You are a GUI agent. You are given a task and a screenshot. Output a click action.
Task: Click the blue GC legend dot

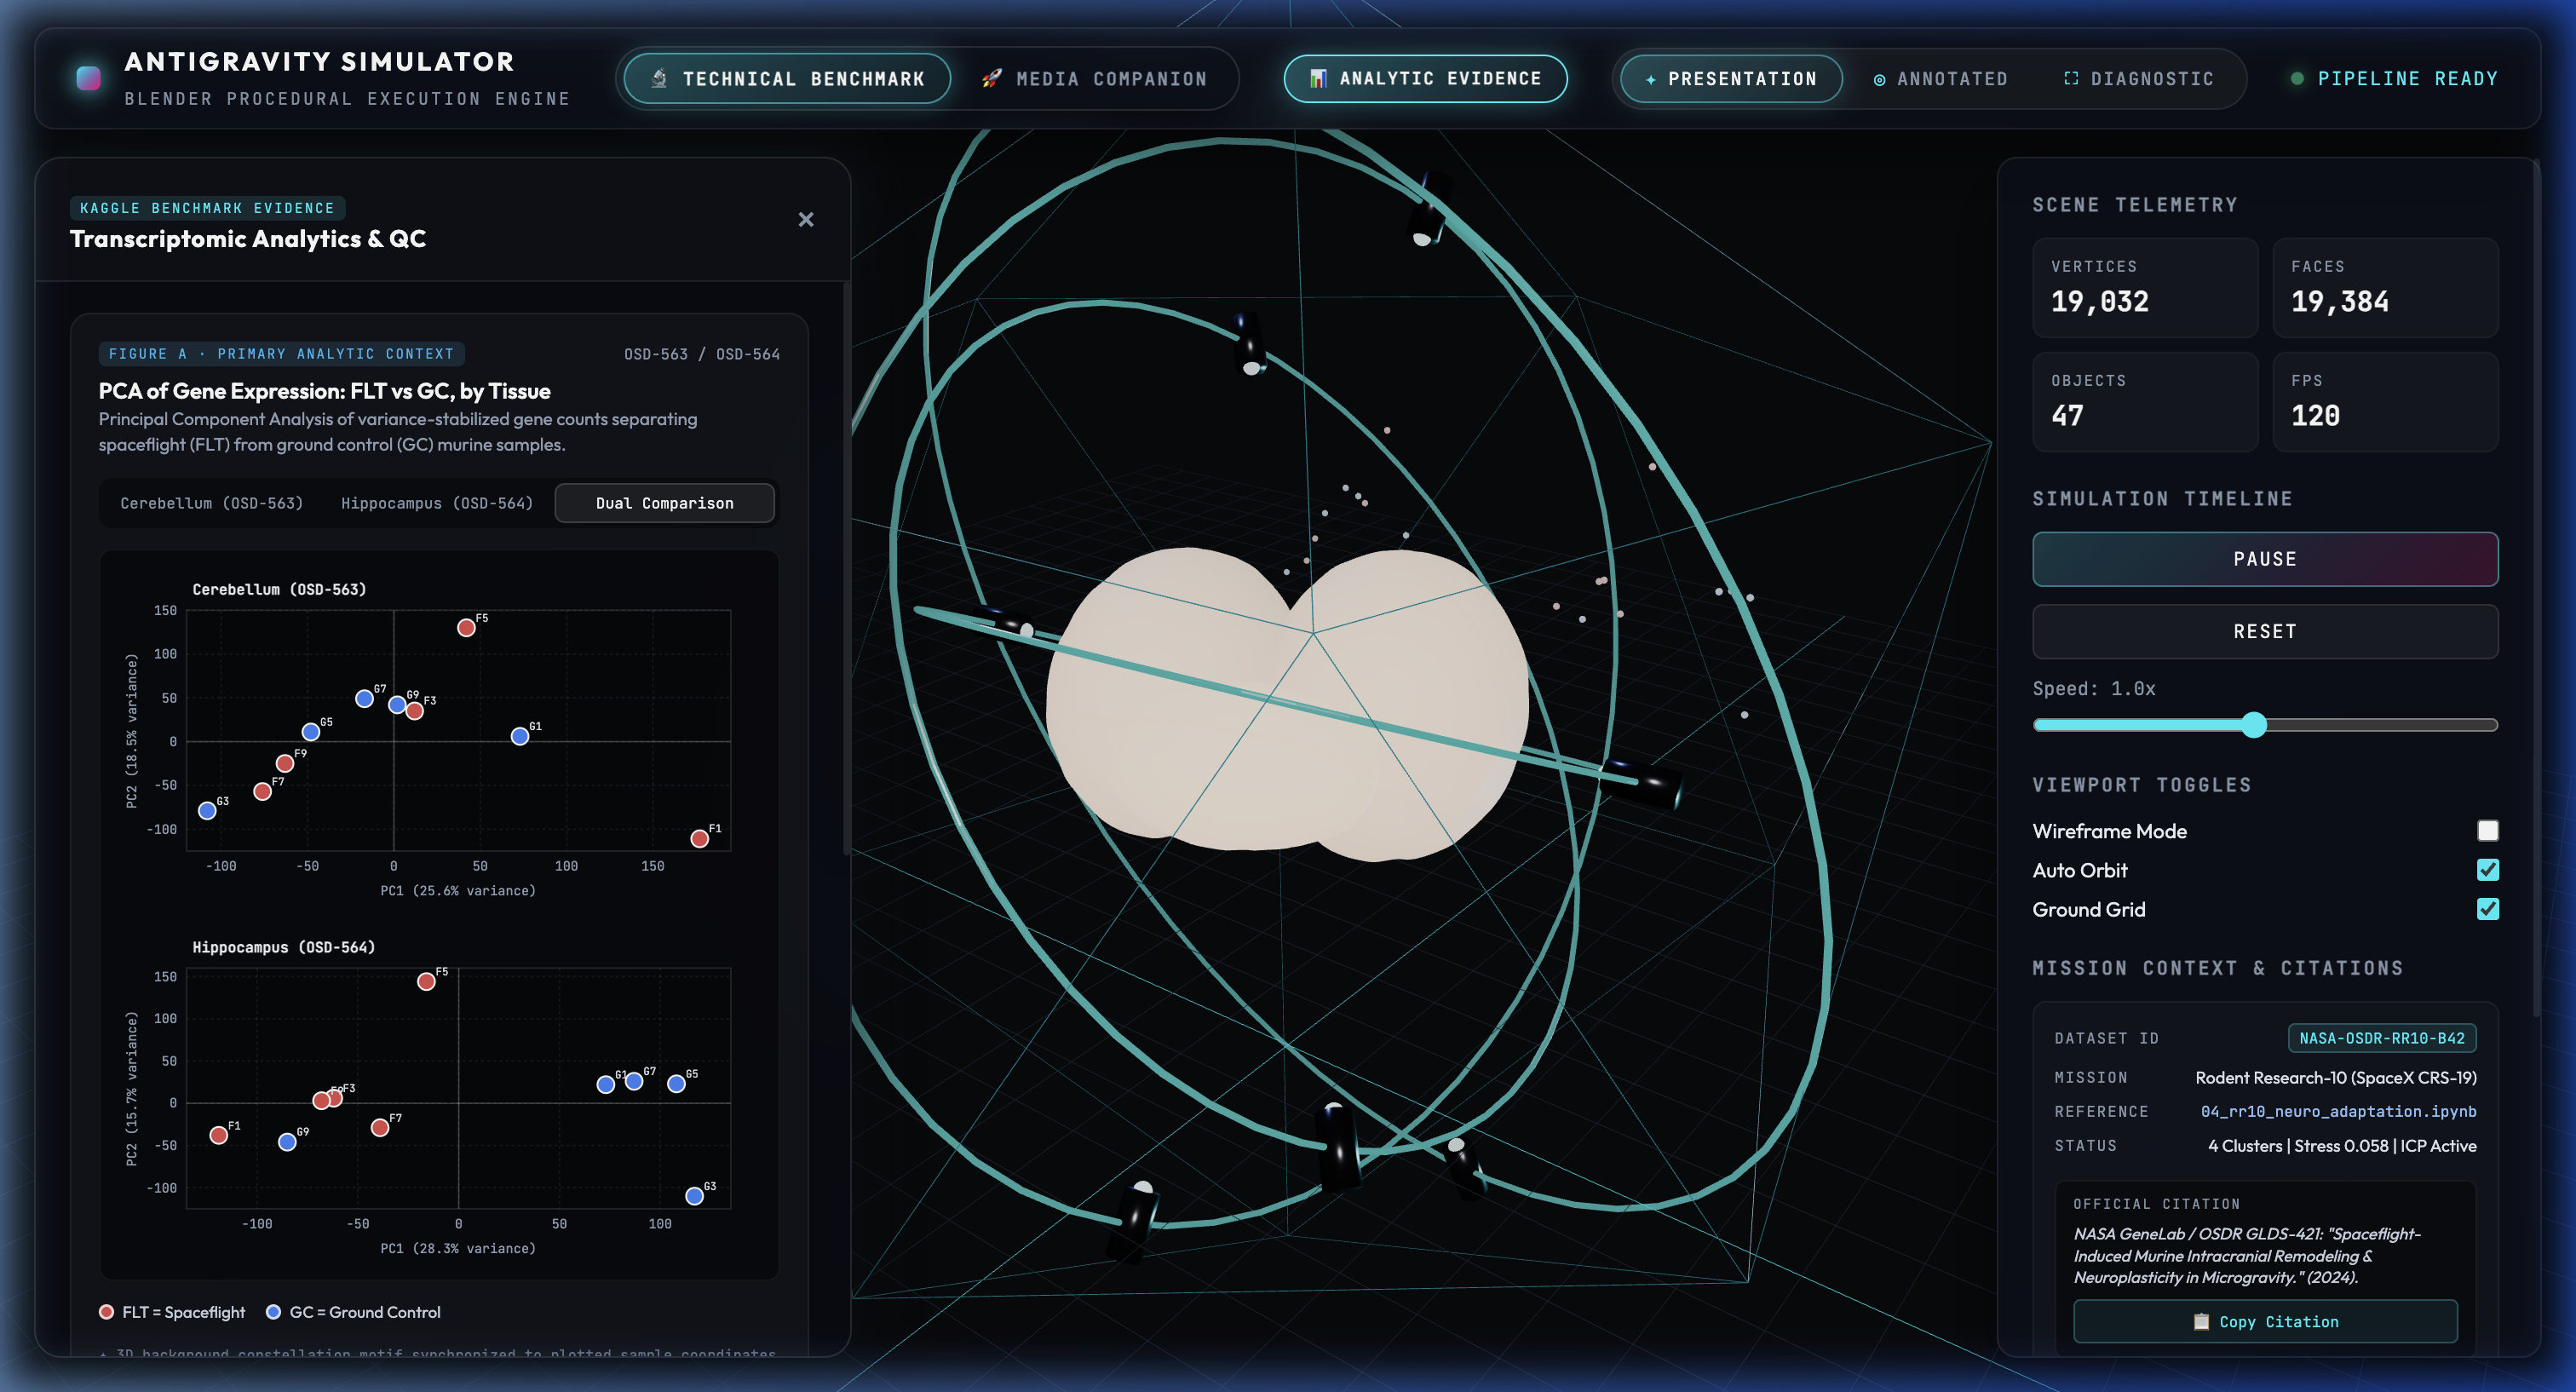(x=273, y=1311)
